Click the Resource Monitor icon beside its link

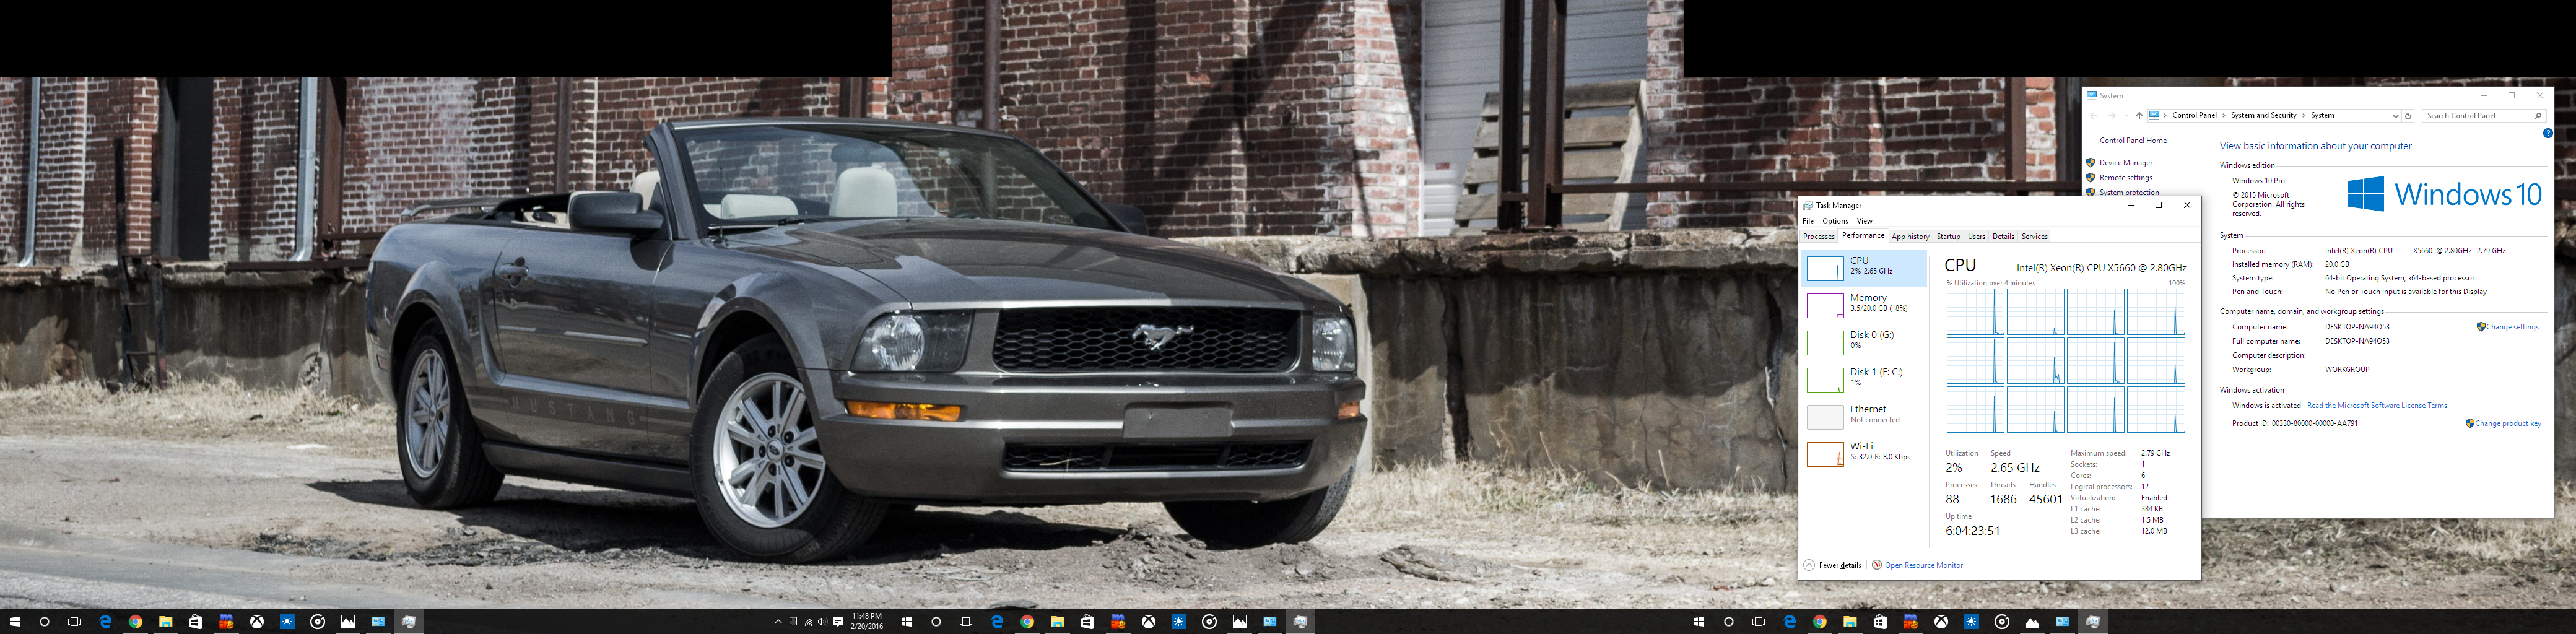pos(1877,565)
